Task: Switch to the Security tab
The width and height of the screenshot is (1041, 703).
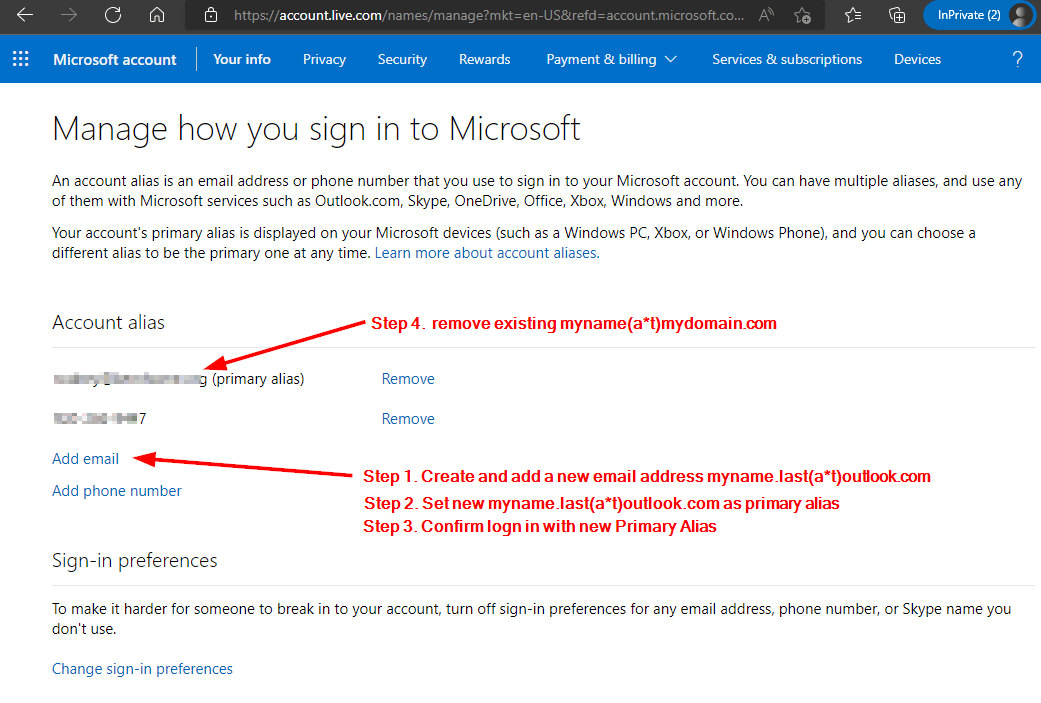Action: pos(402,59)
